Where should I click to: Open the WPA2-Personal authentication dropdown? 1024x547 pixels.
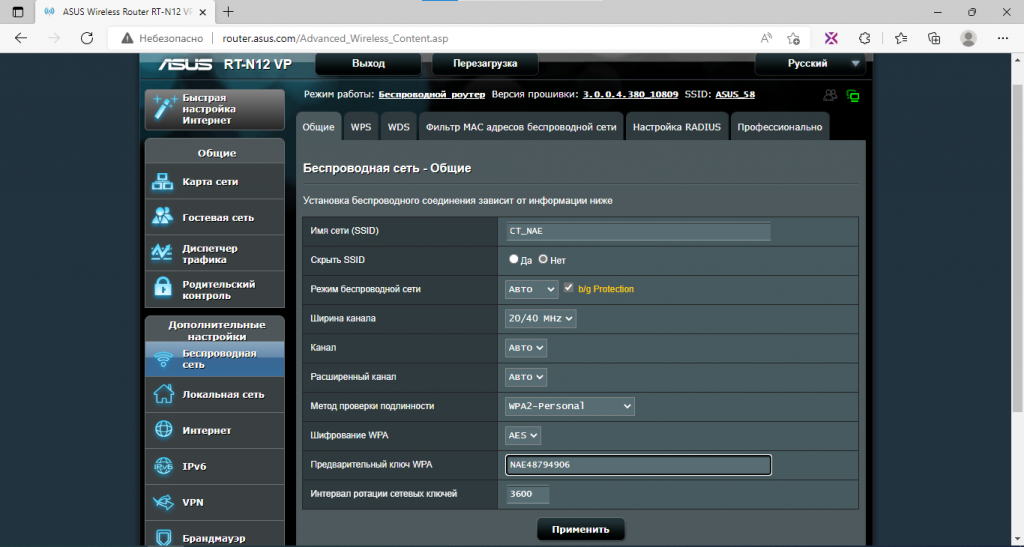[x=569, y=406]
